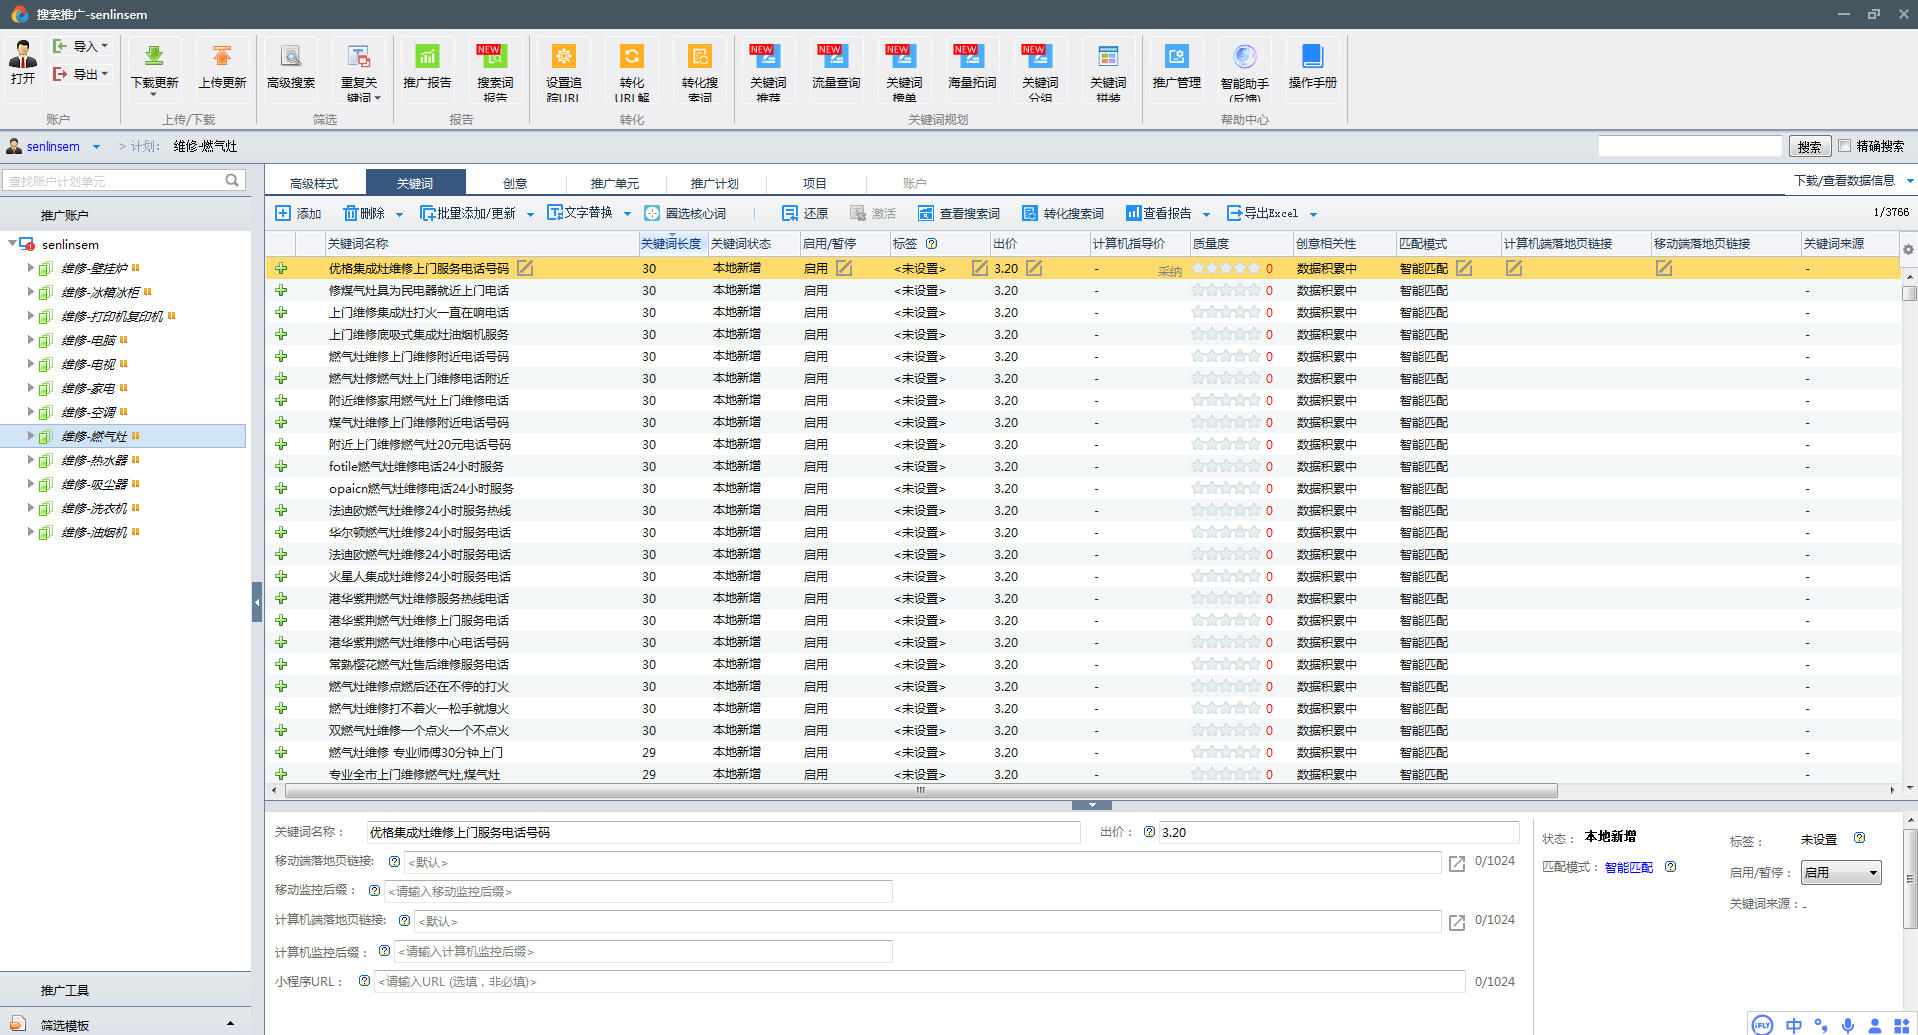Click the 出价 input field
Image resolution: width=1918 pixels, height=1035 pixels.
(1338, 832)
